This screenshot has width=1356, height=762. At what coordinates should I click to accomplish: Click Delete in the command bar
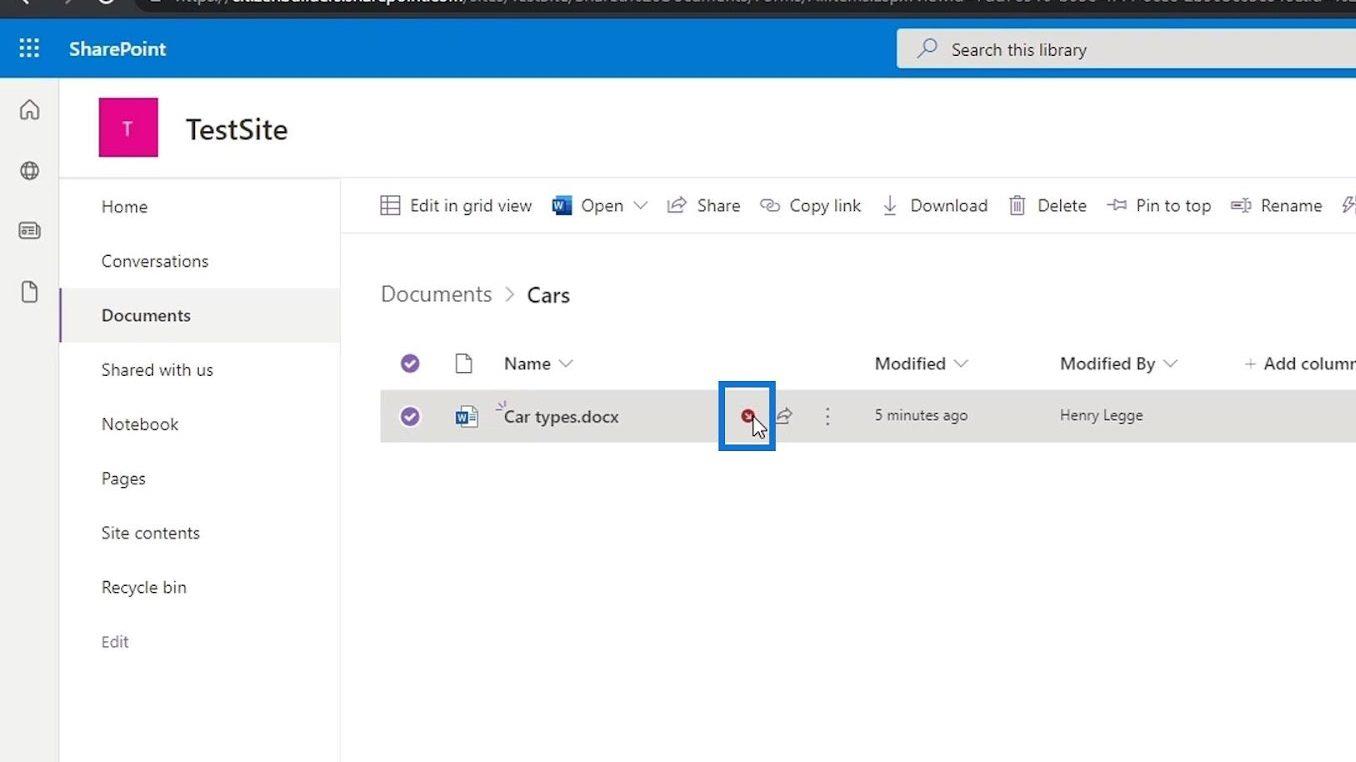(x=1047, y=205)
